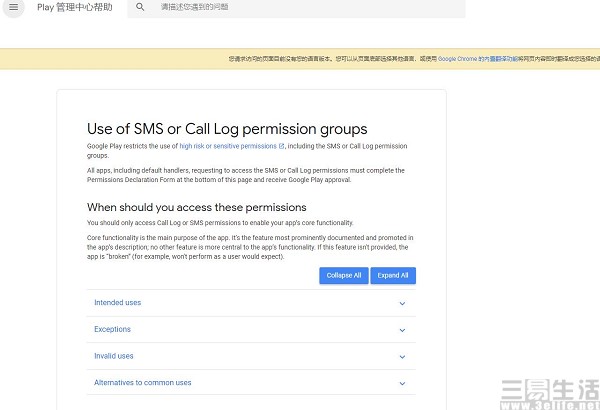Expand Alternatives to common uses label
This screenshot has height=410, width=600.
point(142,383)
